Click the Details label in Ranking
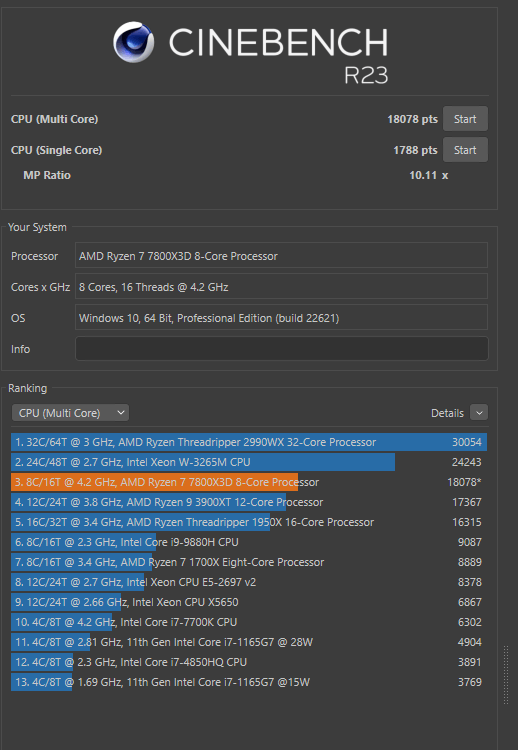The image size is (518, 750). pyautogui.click(x=447, y=413)
